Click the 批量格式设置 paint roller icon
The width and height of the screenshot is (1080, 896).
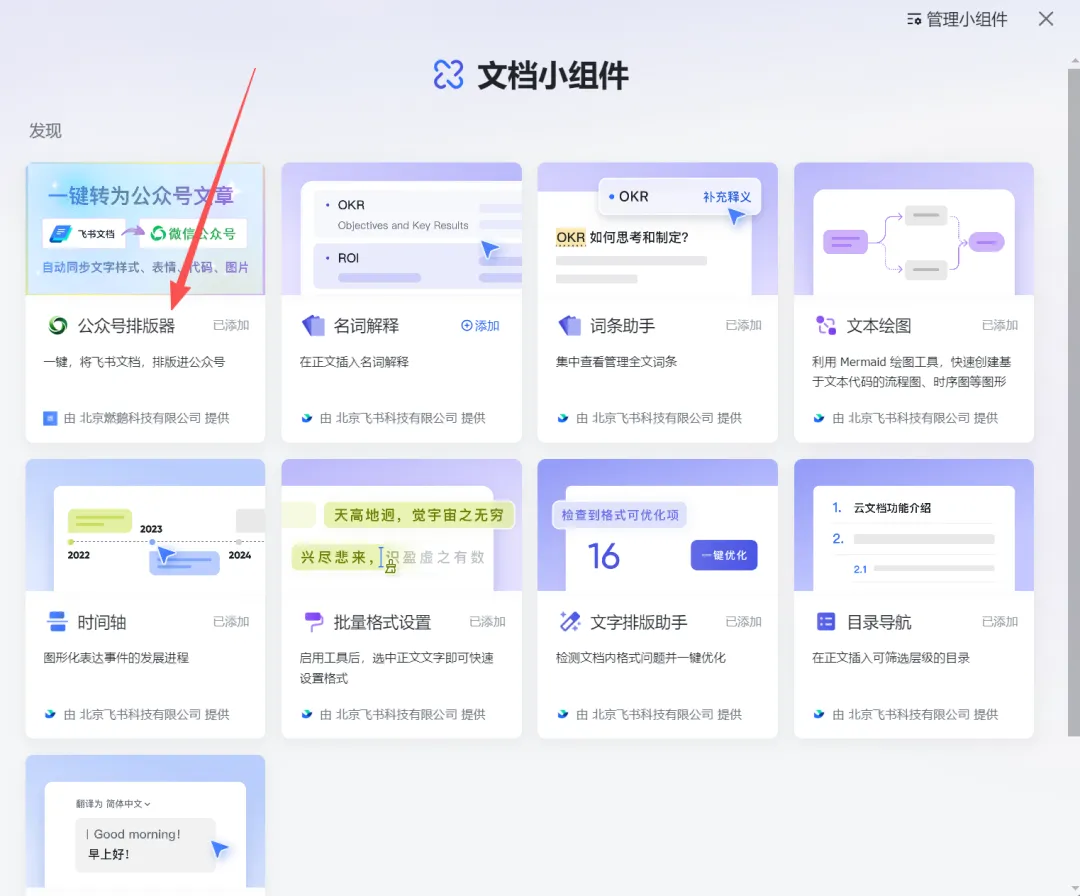(313, 621)
